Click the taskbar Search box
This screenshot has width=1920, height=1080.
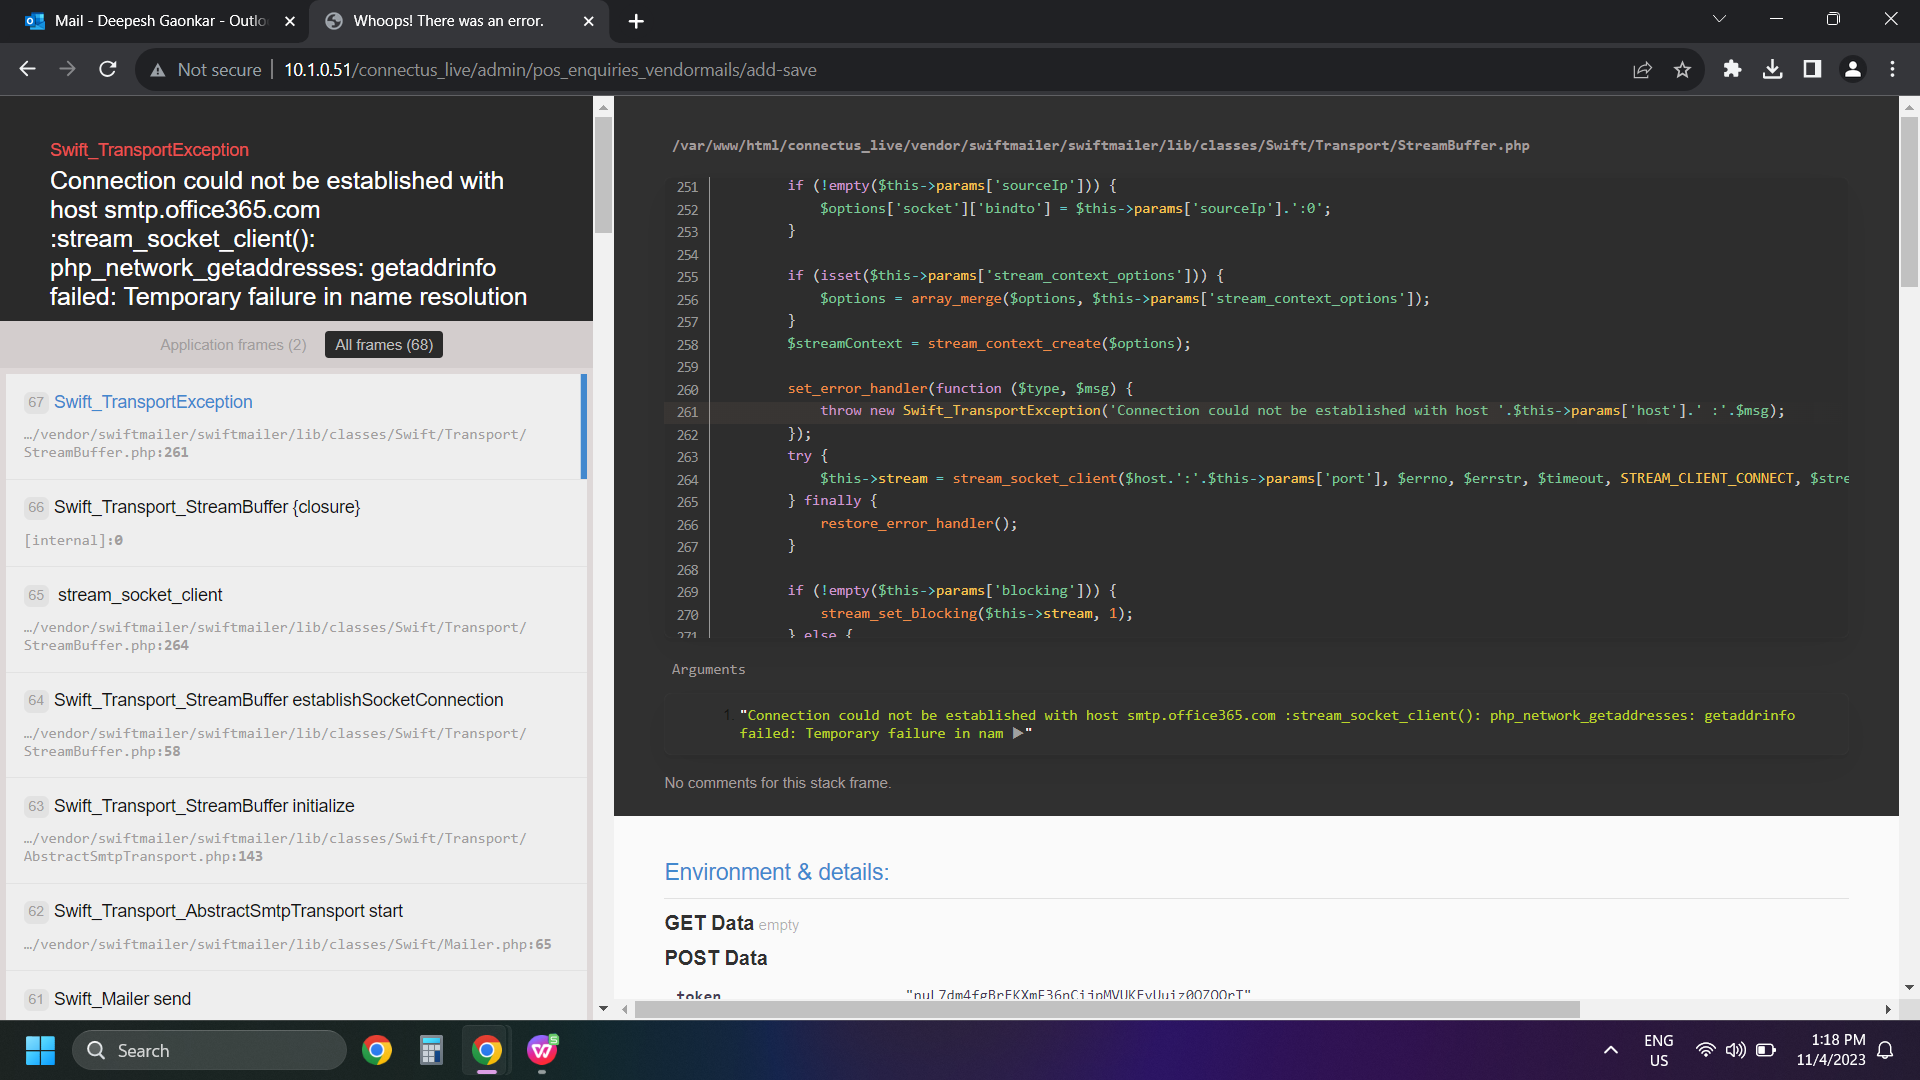coord(210,1050)
